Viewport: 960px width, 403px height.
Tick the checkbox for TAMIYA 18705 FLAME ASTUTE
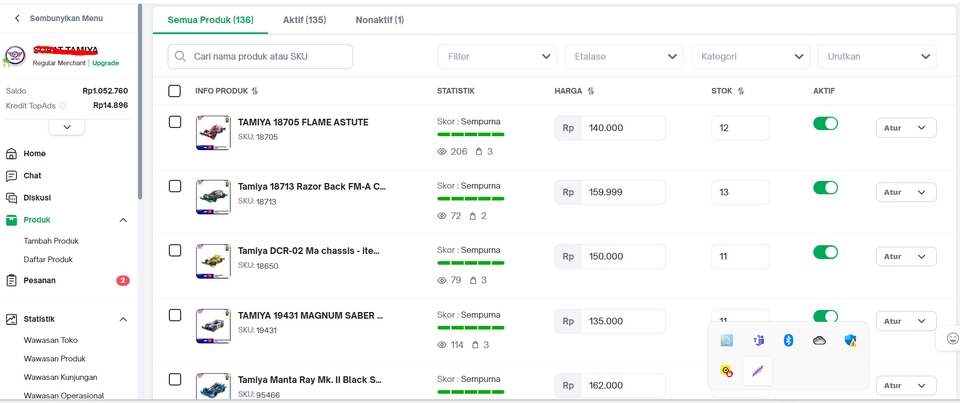[x=174, y=122]
